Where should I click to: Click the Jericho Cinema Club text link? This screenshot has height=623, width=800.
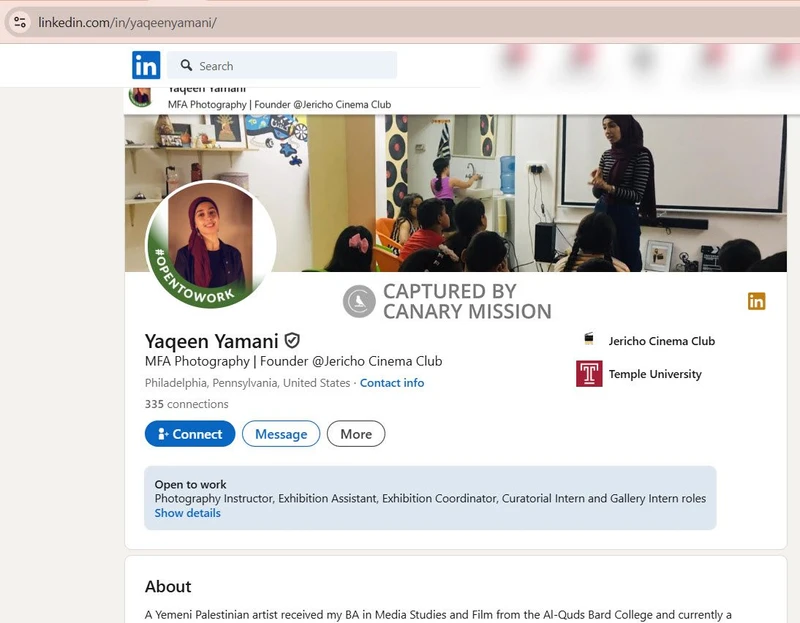(662, 340)
